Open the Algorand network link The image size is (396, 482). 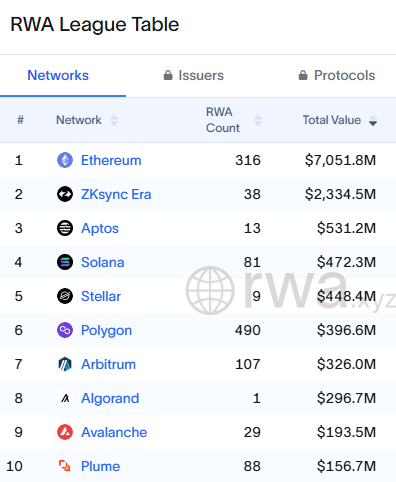pos(110,398)
